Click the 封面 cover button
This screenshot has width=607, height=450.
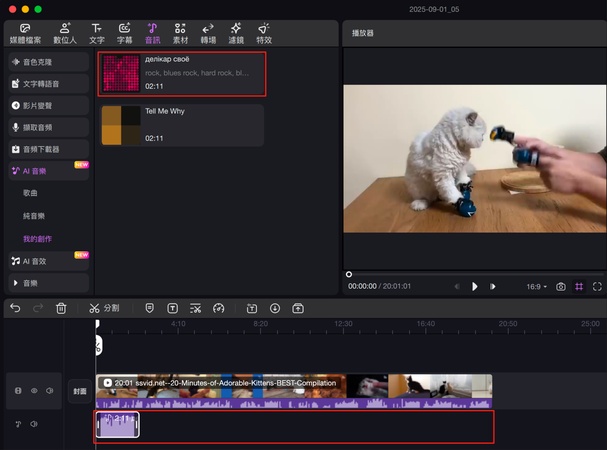pyautogui.click(x=80, y=392)
